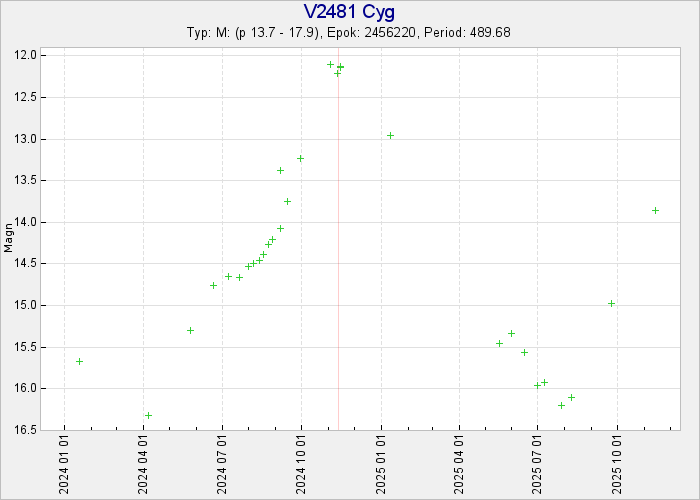Select the rightmost green data point
The height and width of the screenshot is (500, 700).
click(655, 210)
